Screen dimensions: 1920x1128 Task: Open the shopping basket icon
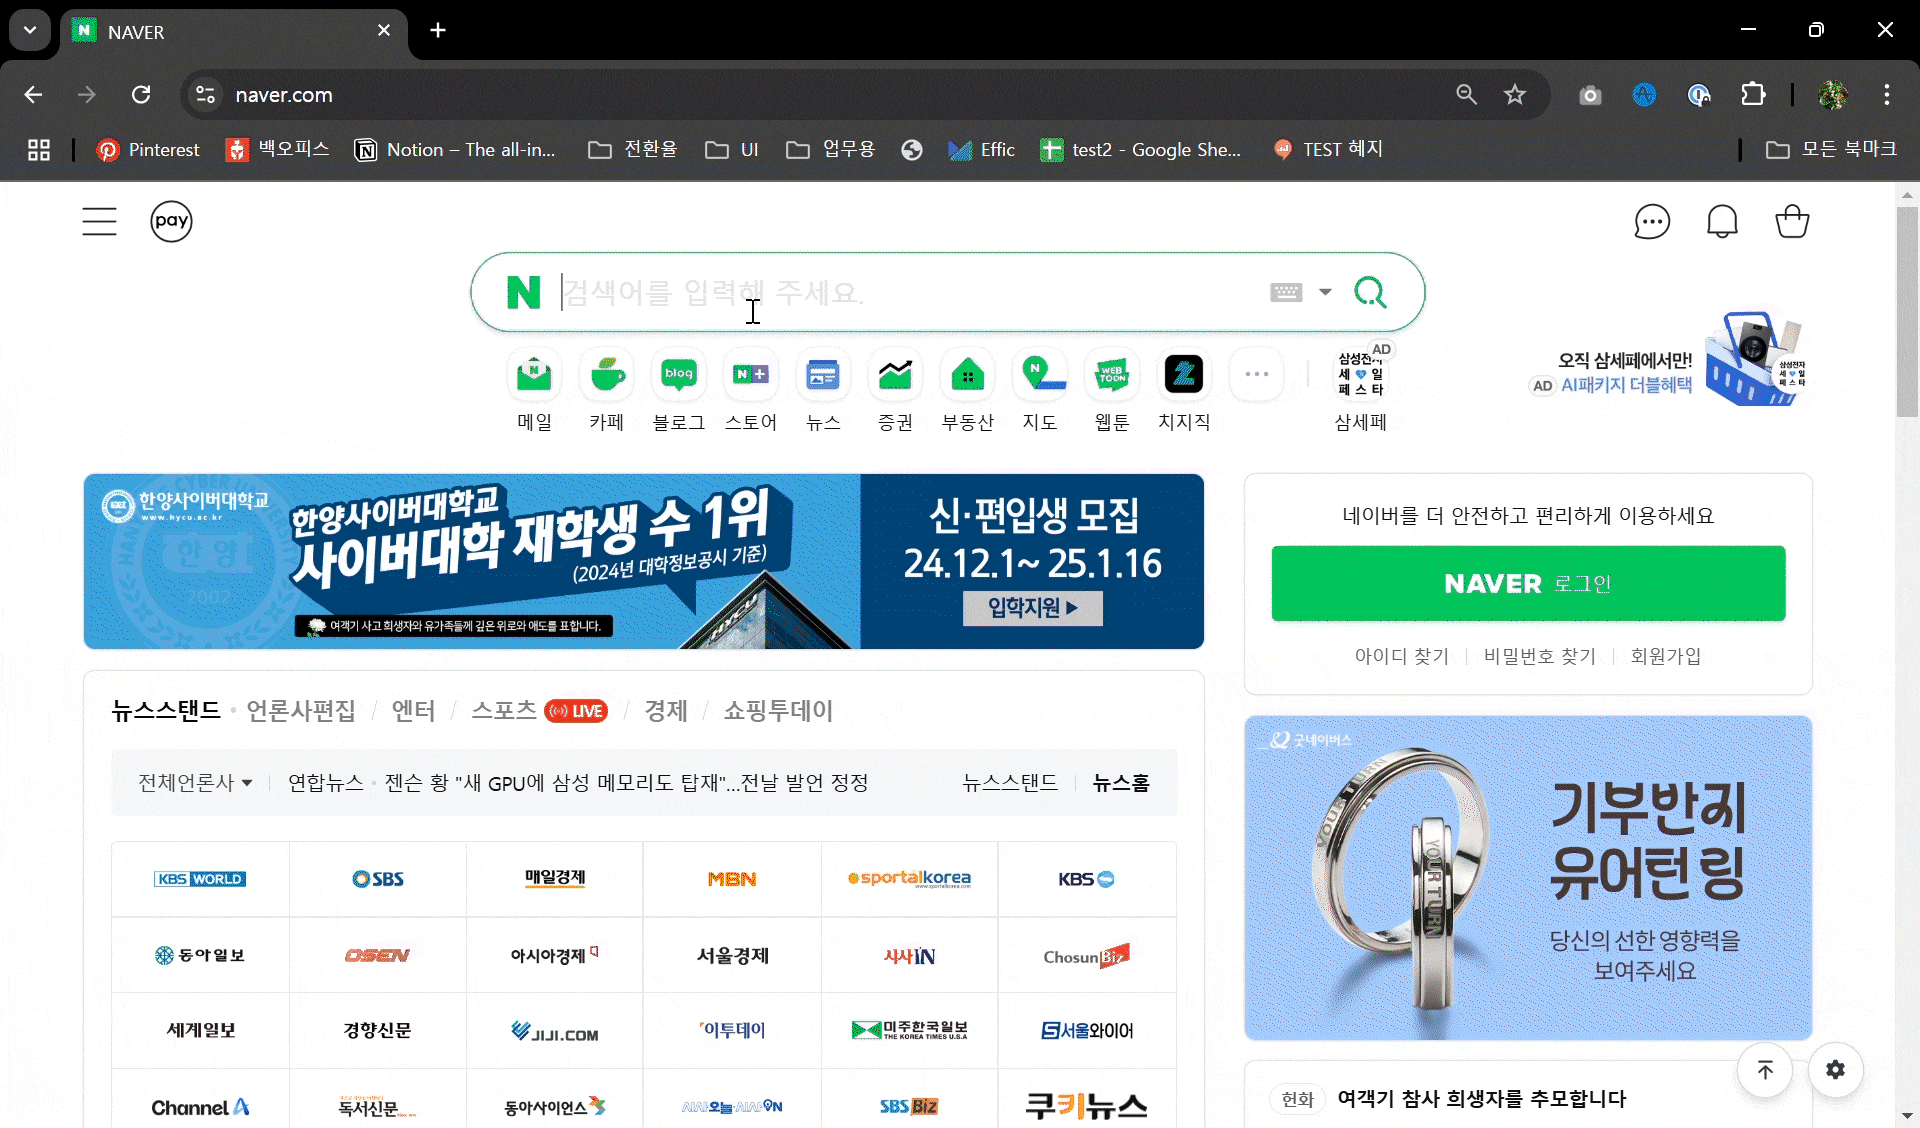[1792, 221]
